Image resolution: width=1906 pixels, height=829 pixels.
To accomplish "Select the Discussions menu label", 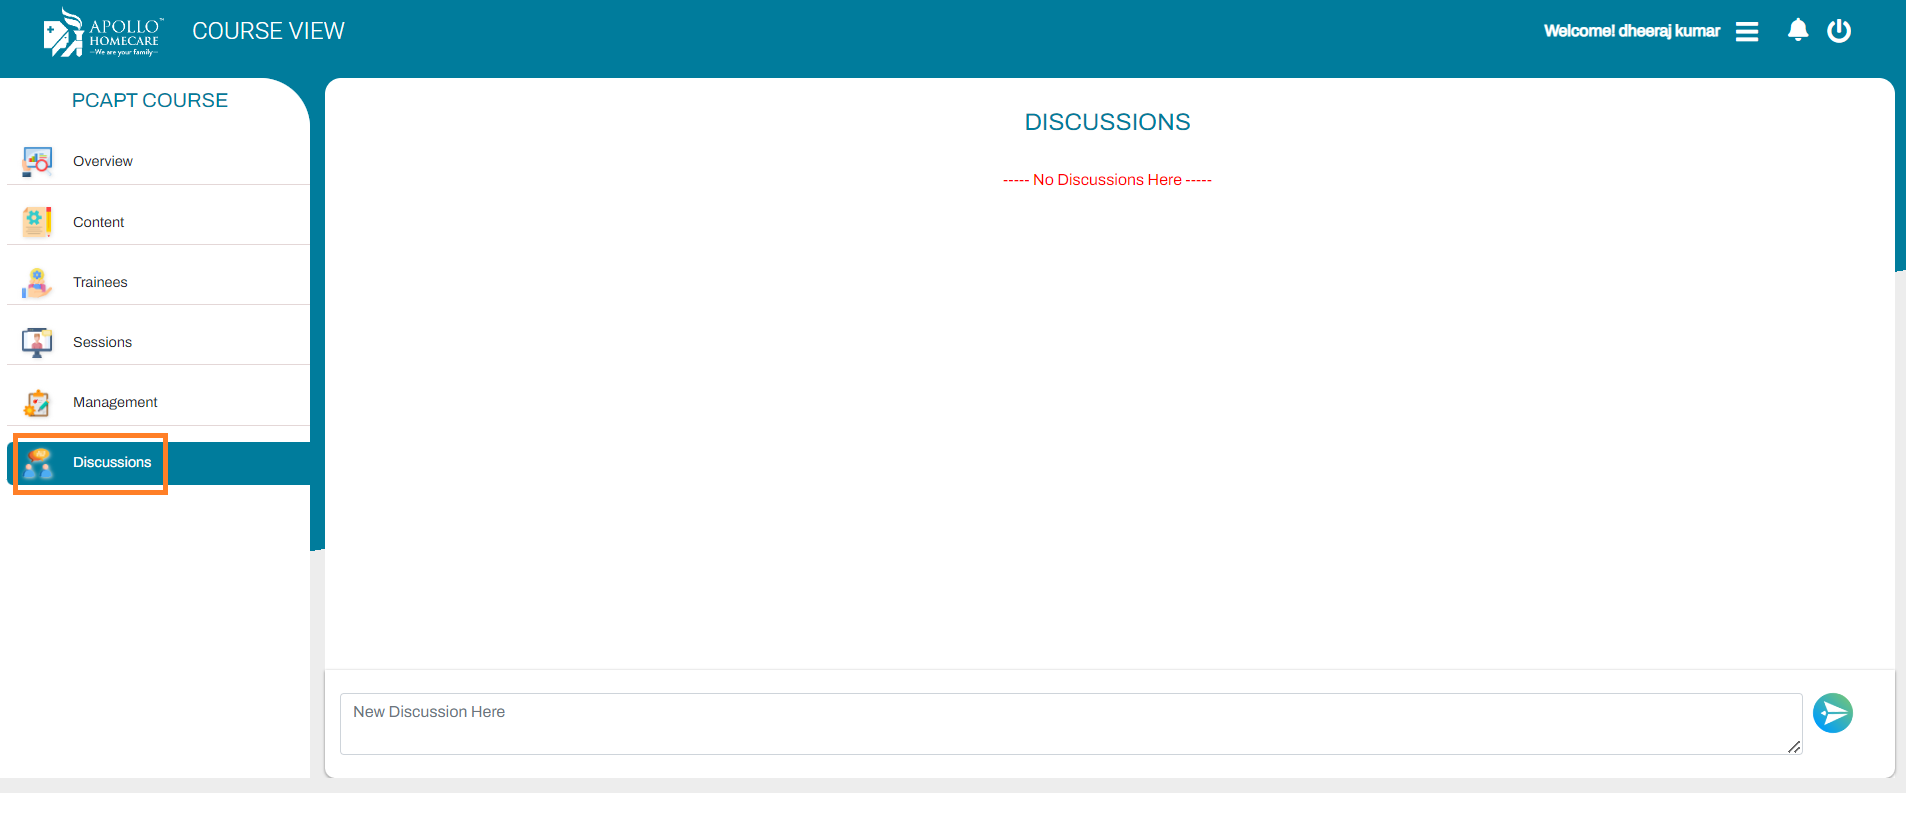I will [x=112, y=462].
